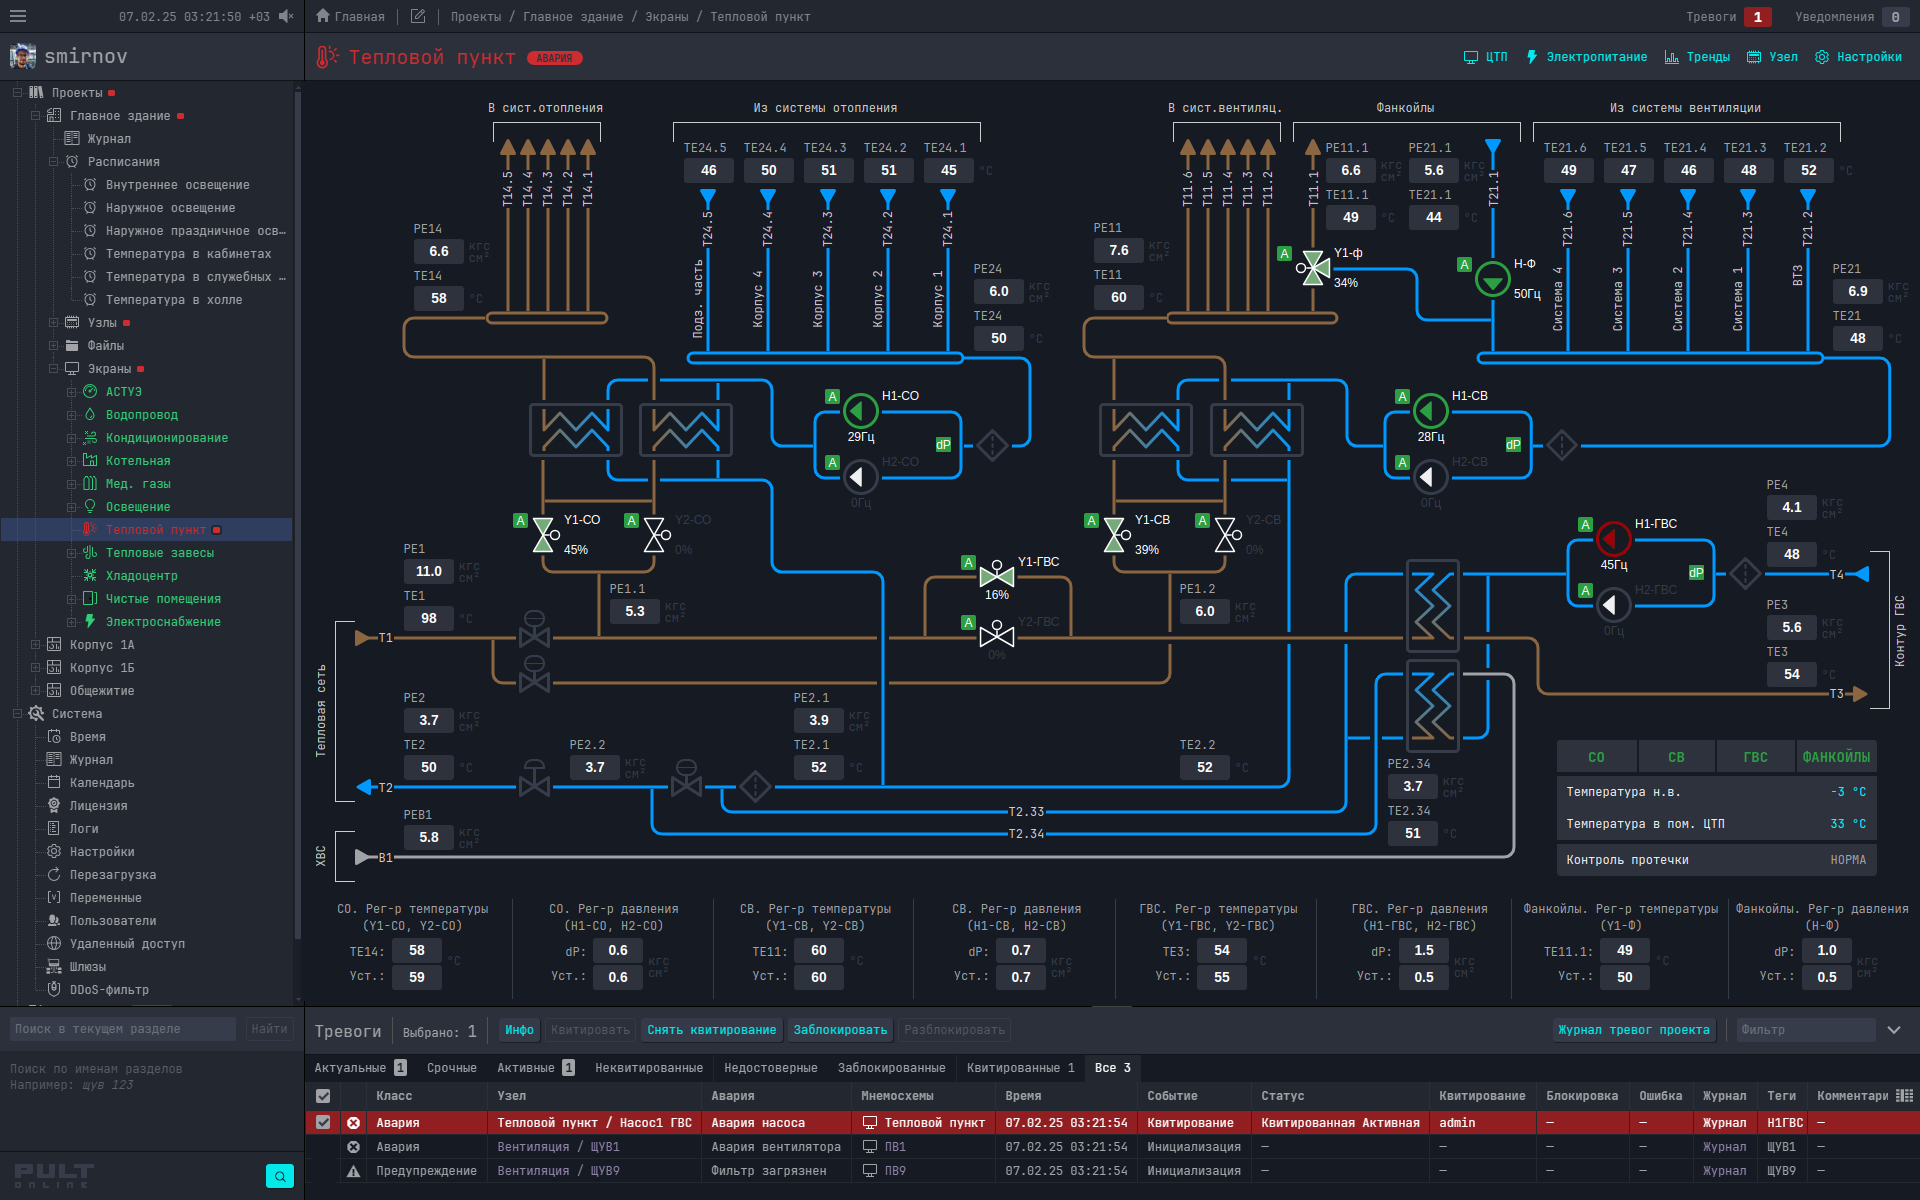Click the Снять квитирование button
This screenshot has width=1920, height=1200.
pos(712,1029)
